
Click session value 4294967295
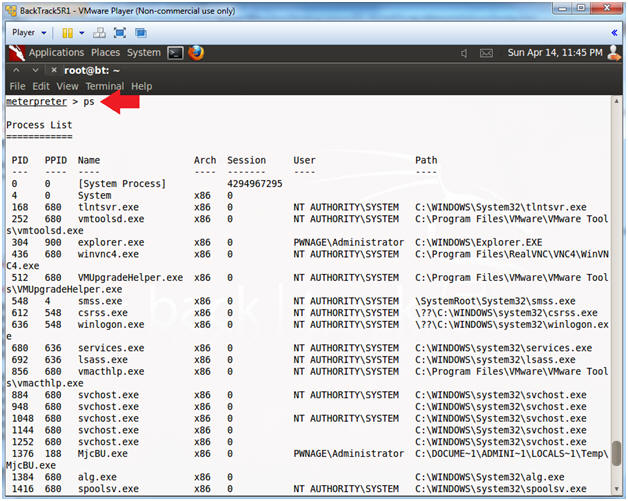click(x=255, y=184)
